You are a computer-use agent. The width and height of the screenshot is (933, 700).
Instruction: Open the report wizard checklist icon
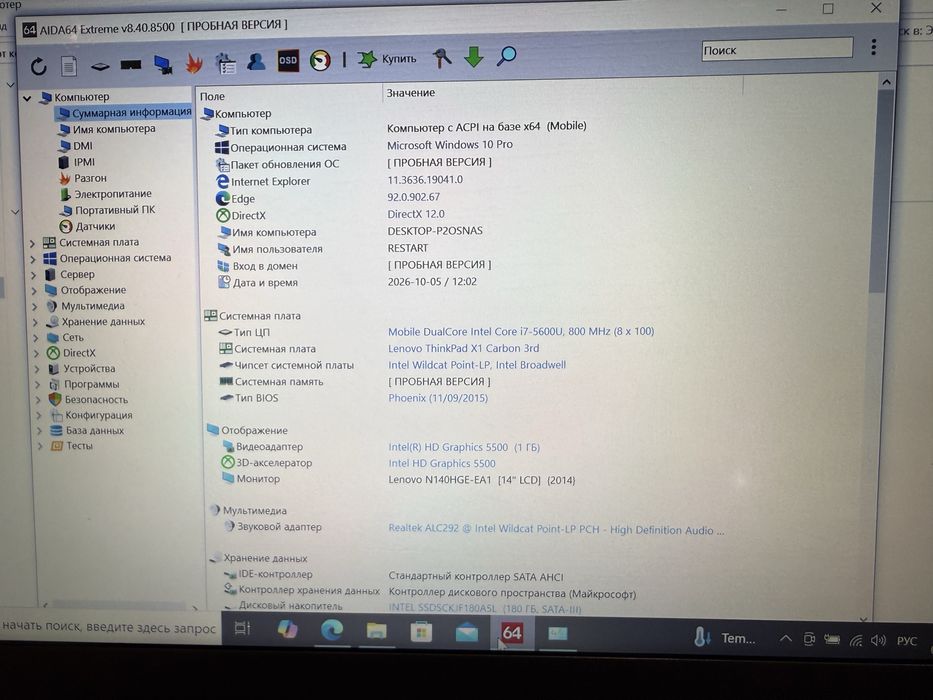(226, 62)
